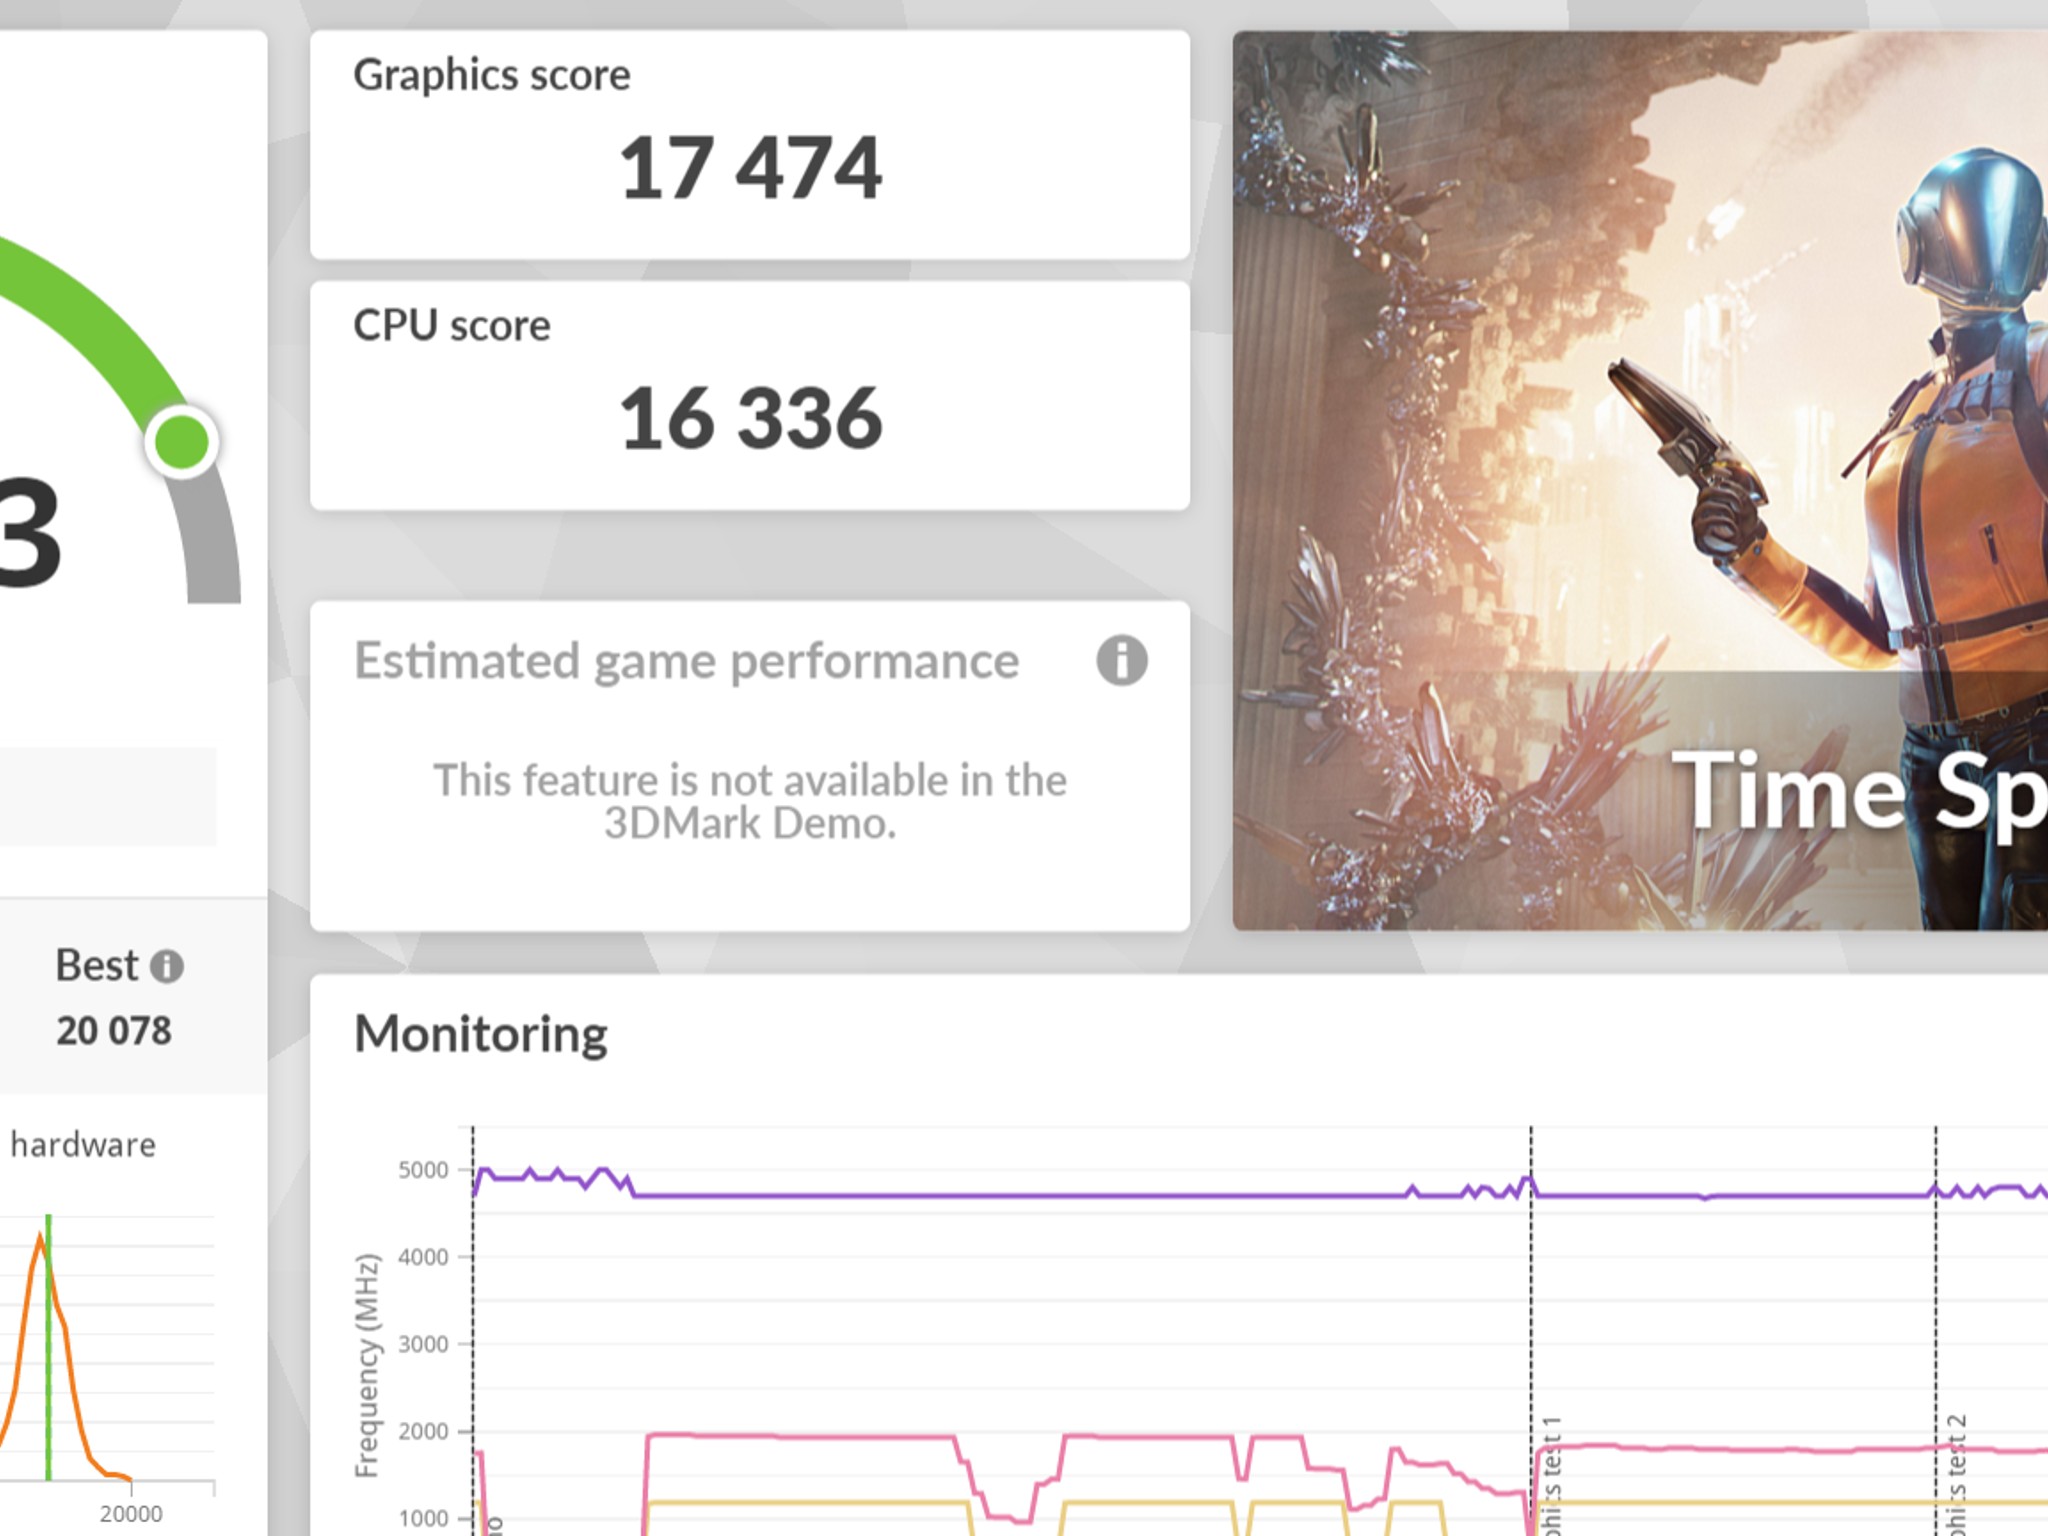The image size is (2048, 1536).
Task: Click the pink GPU frequency line
Action: pos(800,1437)
